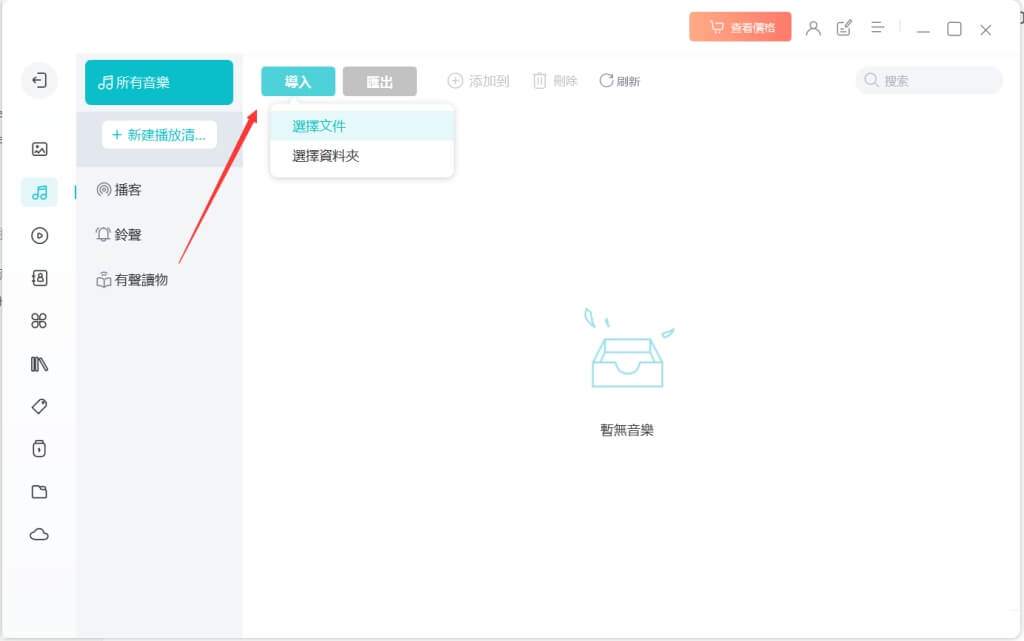
Task: Choose 選擇資料夾 from import dropdown
Action: click(x=362, y=156)
